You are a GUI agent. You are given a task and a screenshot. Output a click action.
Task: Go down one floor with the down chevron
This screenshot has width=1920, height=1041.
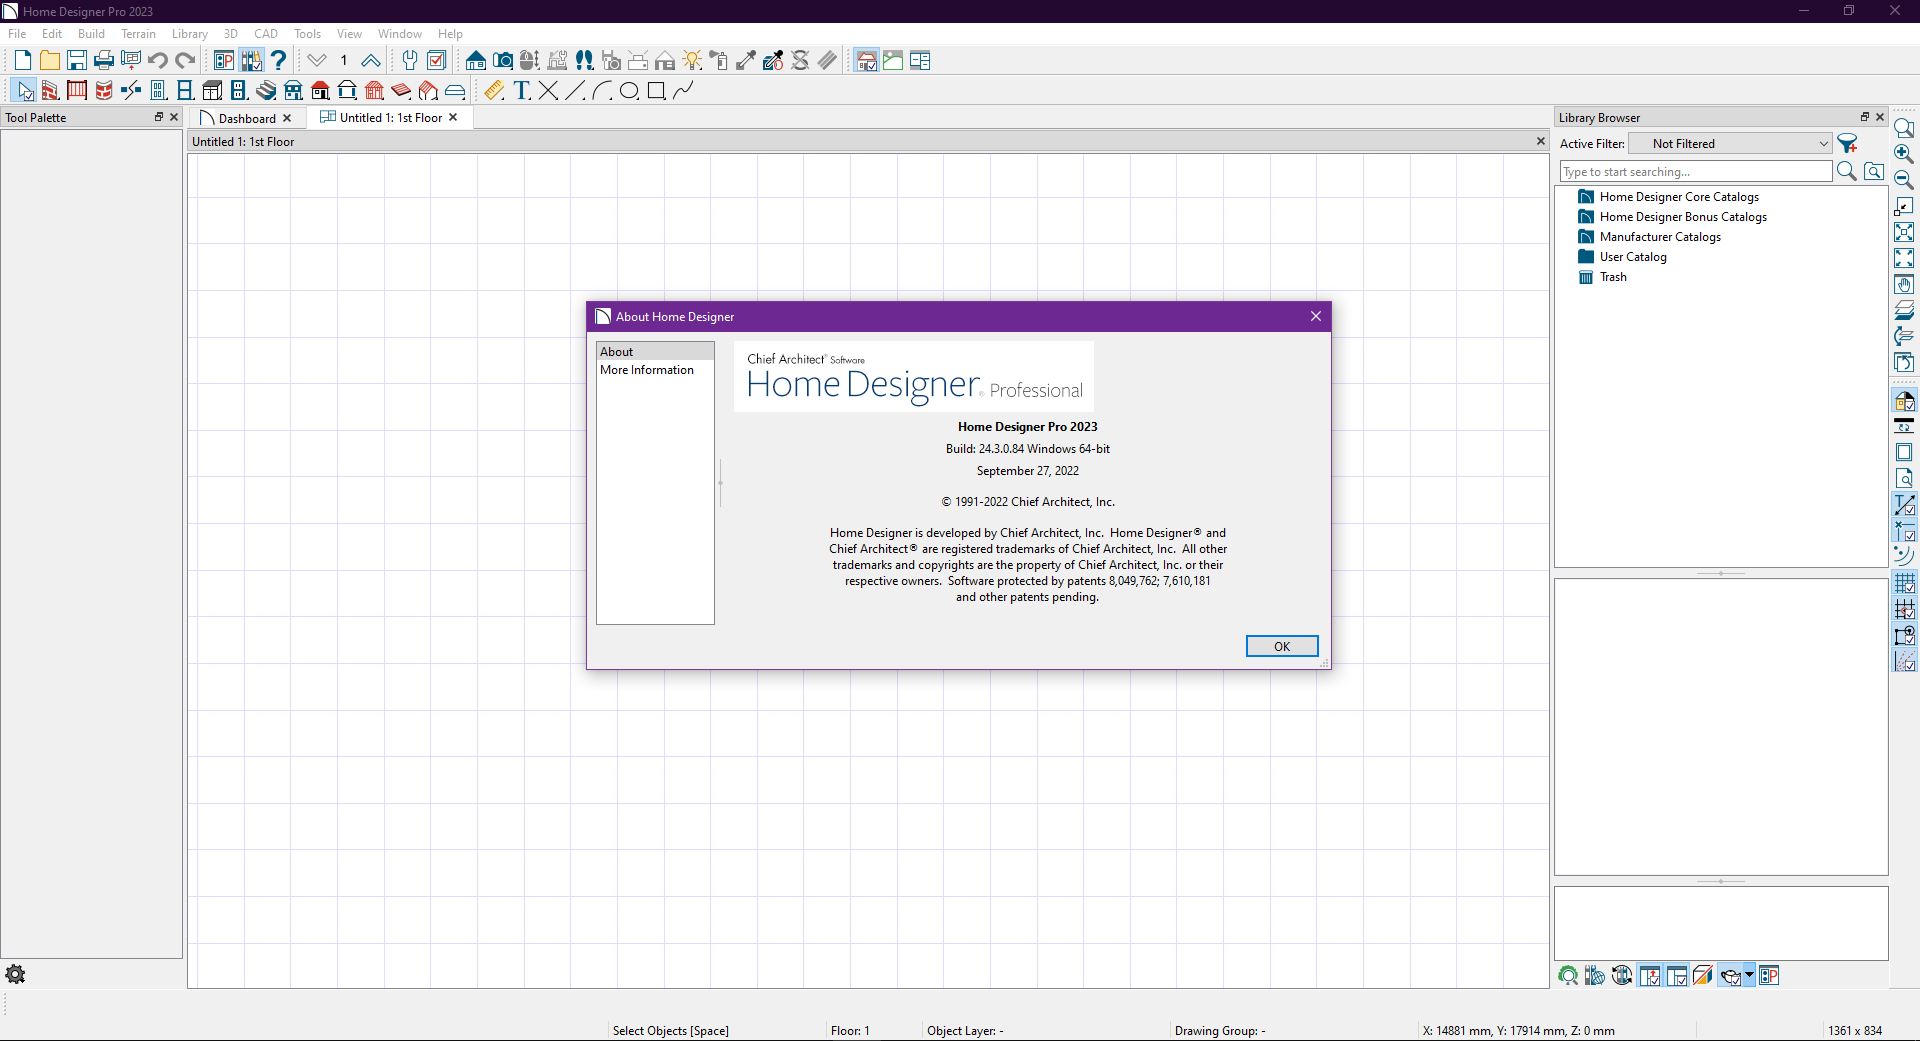[x=317, y=61]
